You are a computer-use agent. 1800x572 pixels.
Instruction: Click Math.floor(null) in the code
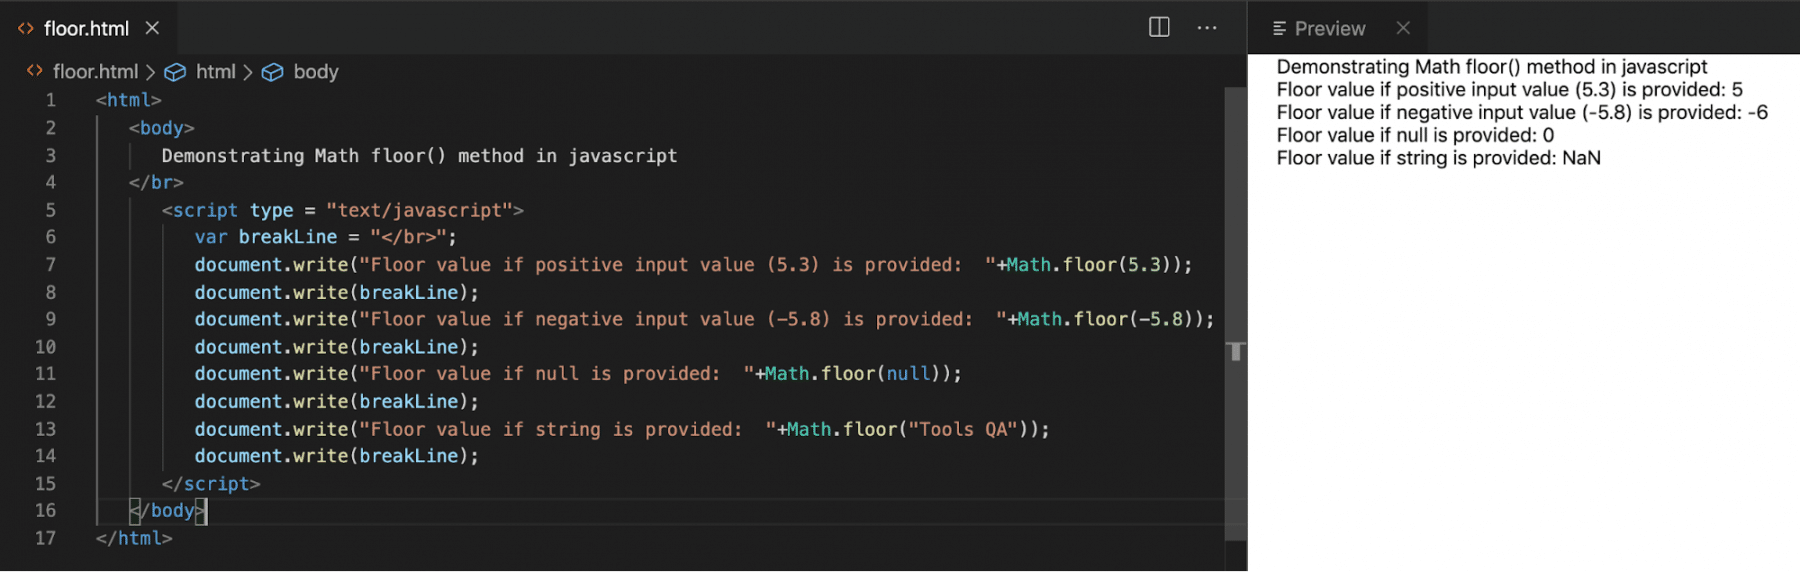853,373
